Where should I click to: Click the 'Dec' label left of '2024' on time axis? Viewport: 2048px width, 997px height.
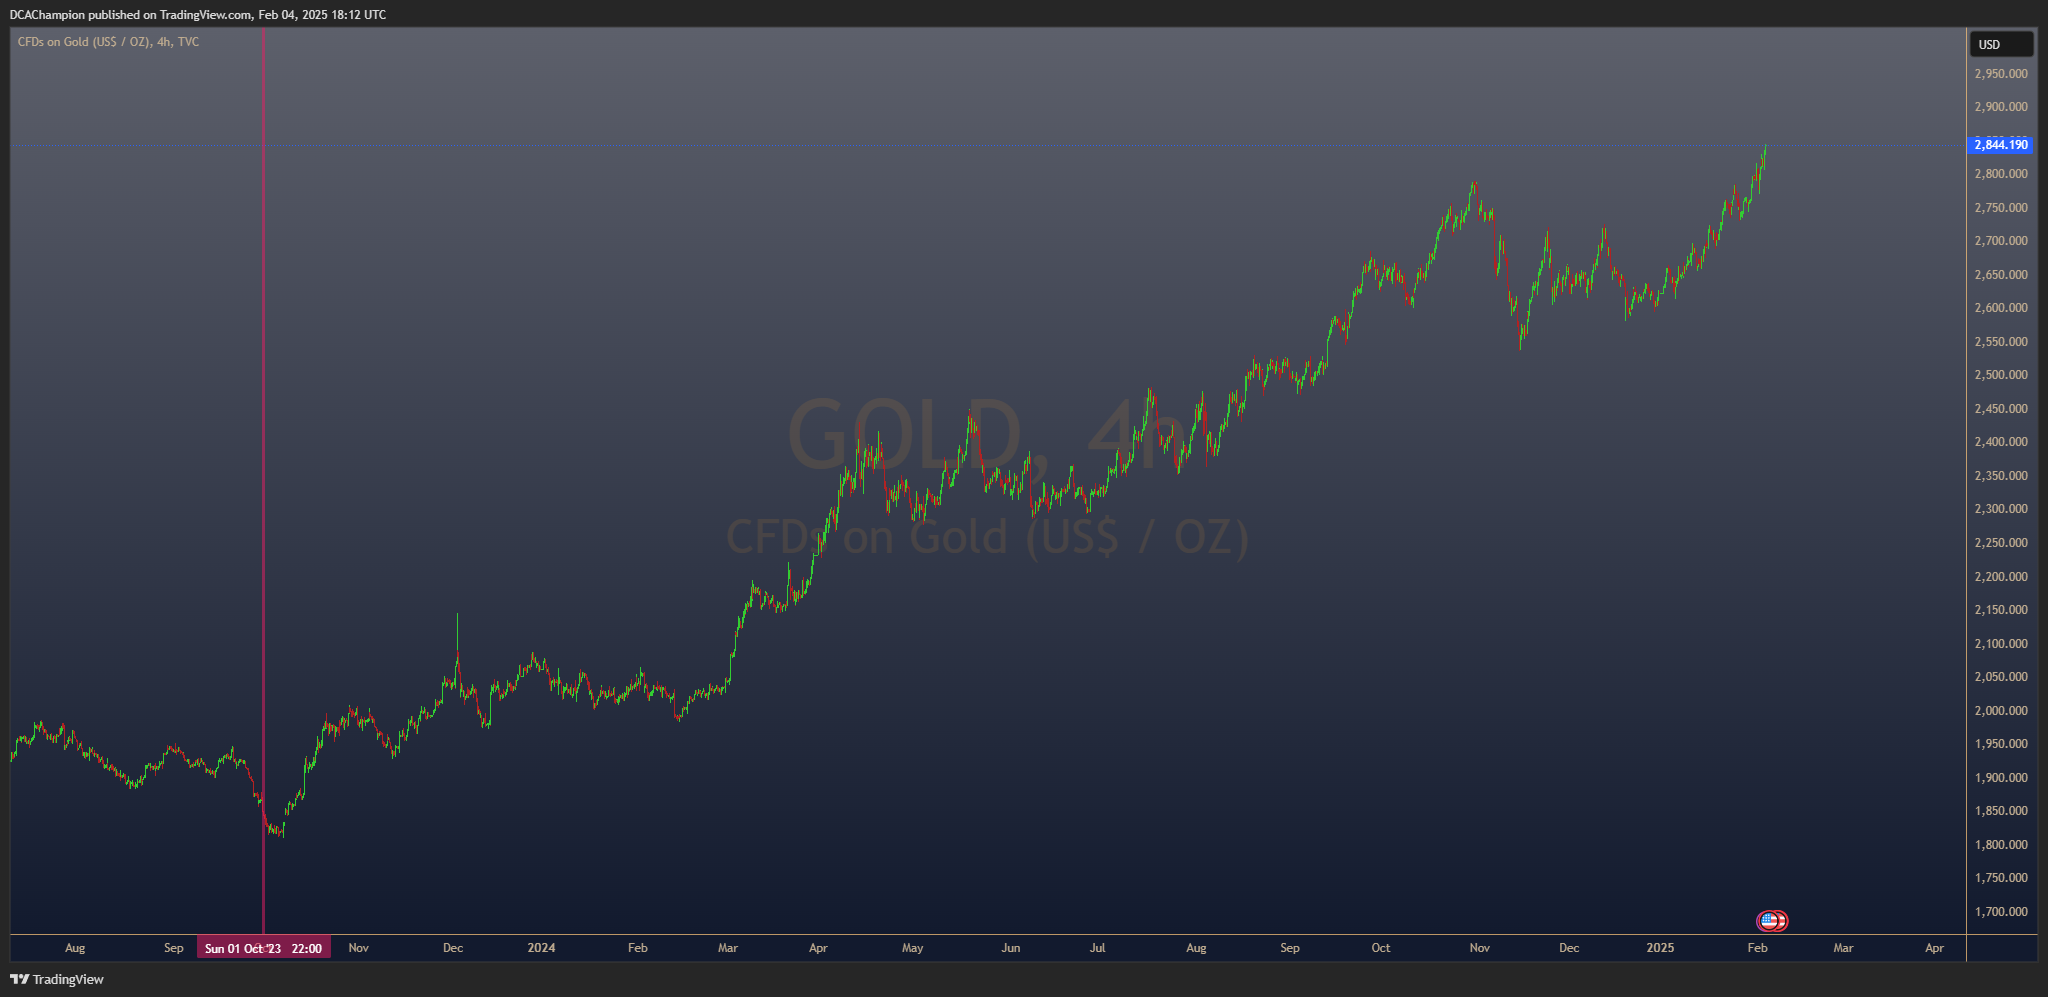453,948
